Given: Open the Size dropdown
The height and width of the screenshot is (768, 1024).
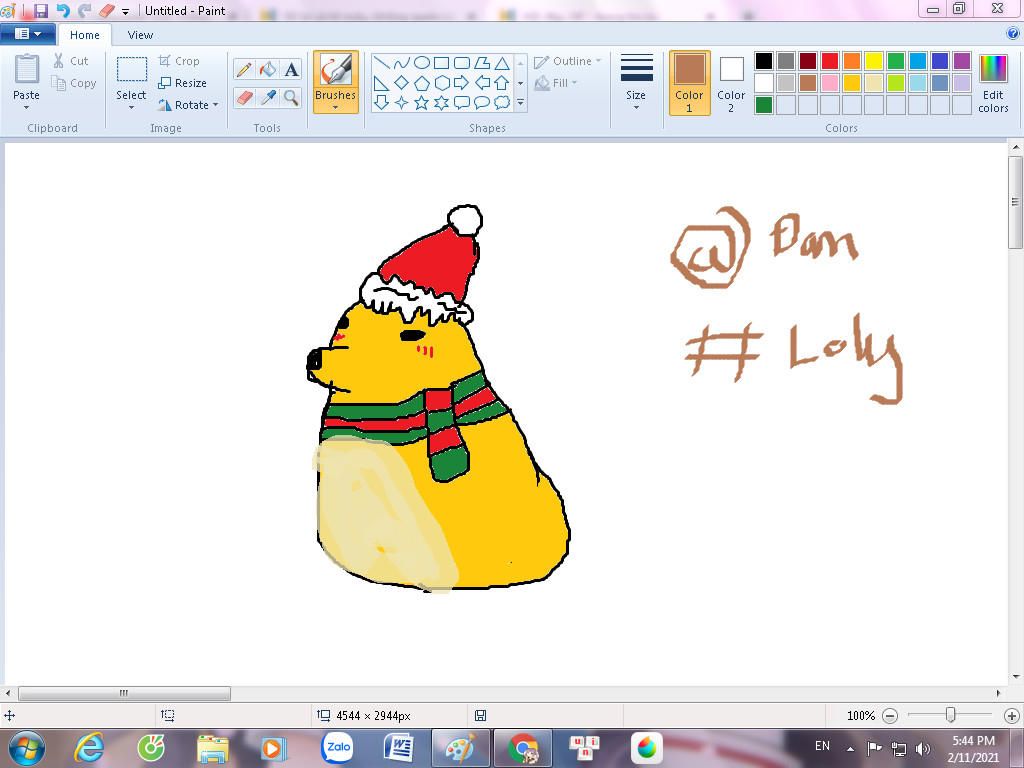Looking at the screenshot, I should pos(636,82).
